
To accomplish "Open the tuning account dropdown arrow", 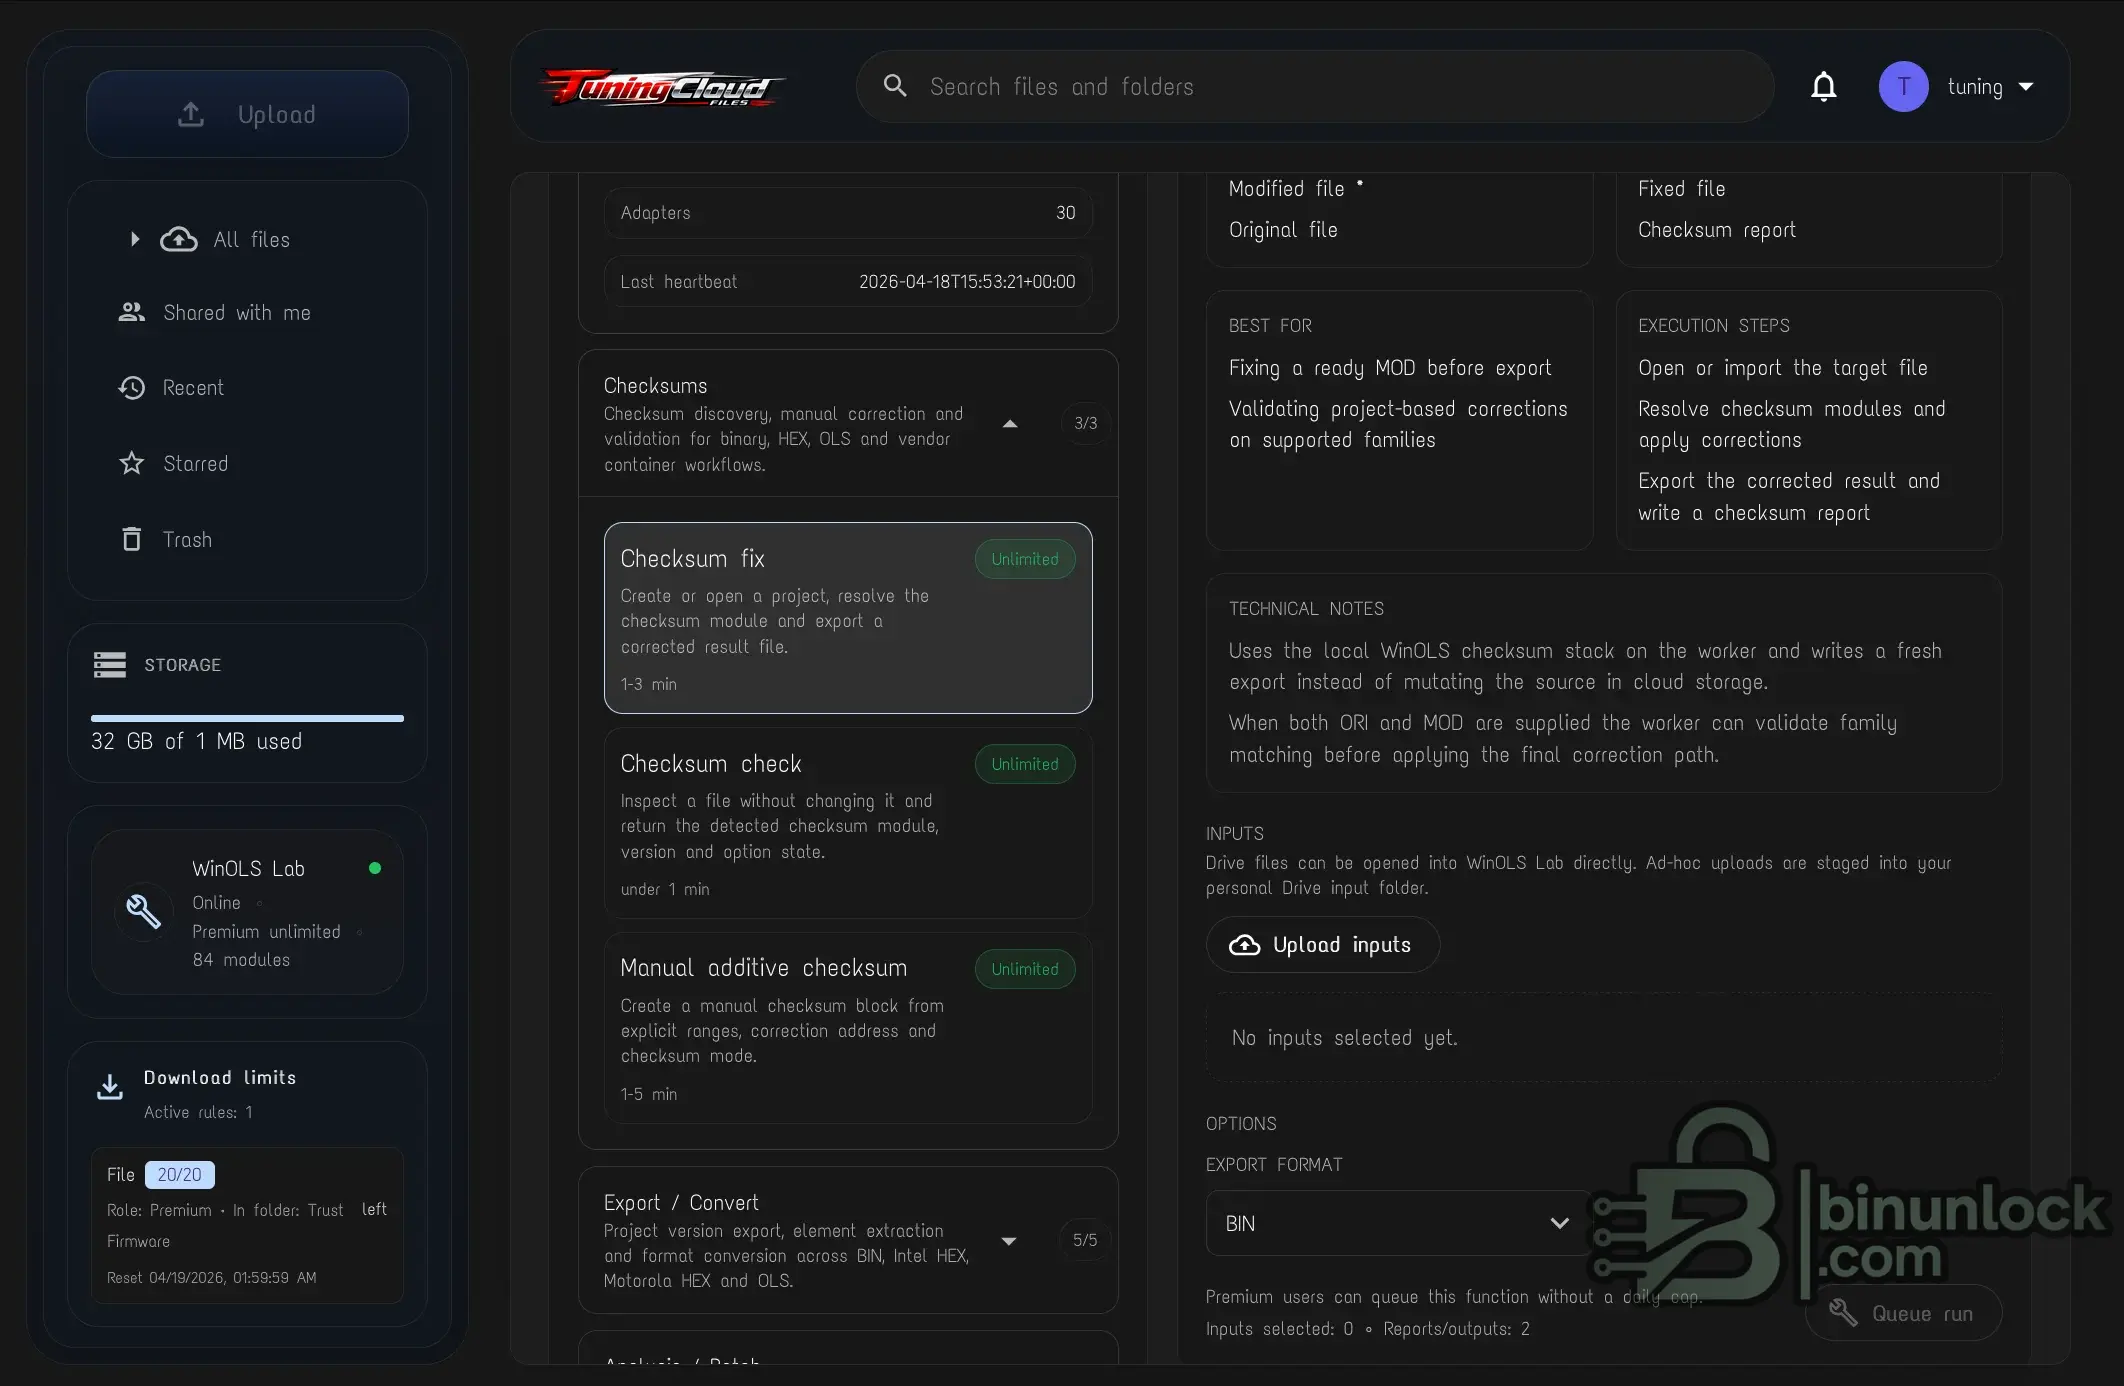I will coord(2026,87).
